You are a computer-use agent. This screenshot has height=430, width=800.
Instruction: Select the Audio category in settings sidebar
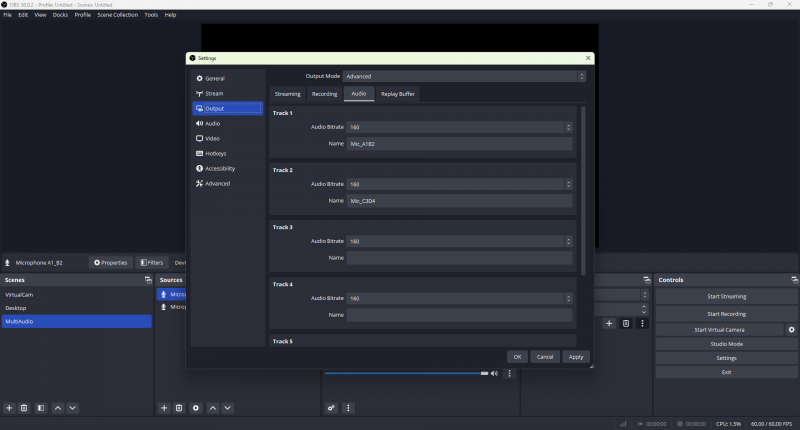coord(228,123)
